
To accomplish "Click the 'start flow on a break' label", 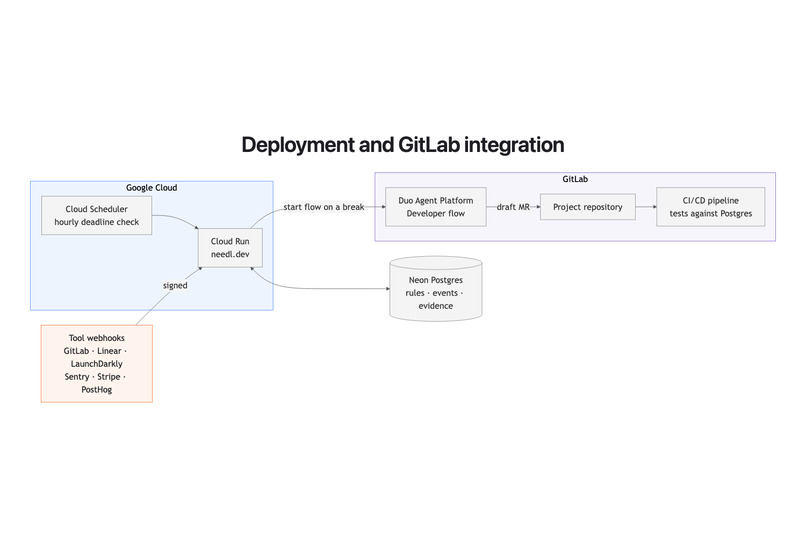I will click(x=324, y=207).
